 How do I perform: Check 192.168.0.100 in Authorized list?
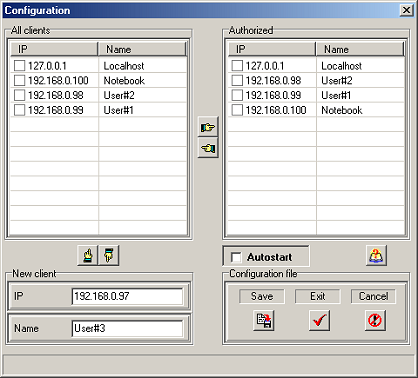tap(237, 110)
